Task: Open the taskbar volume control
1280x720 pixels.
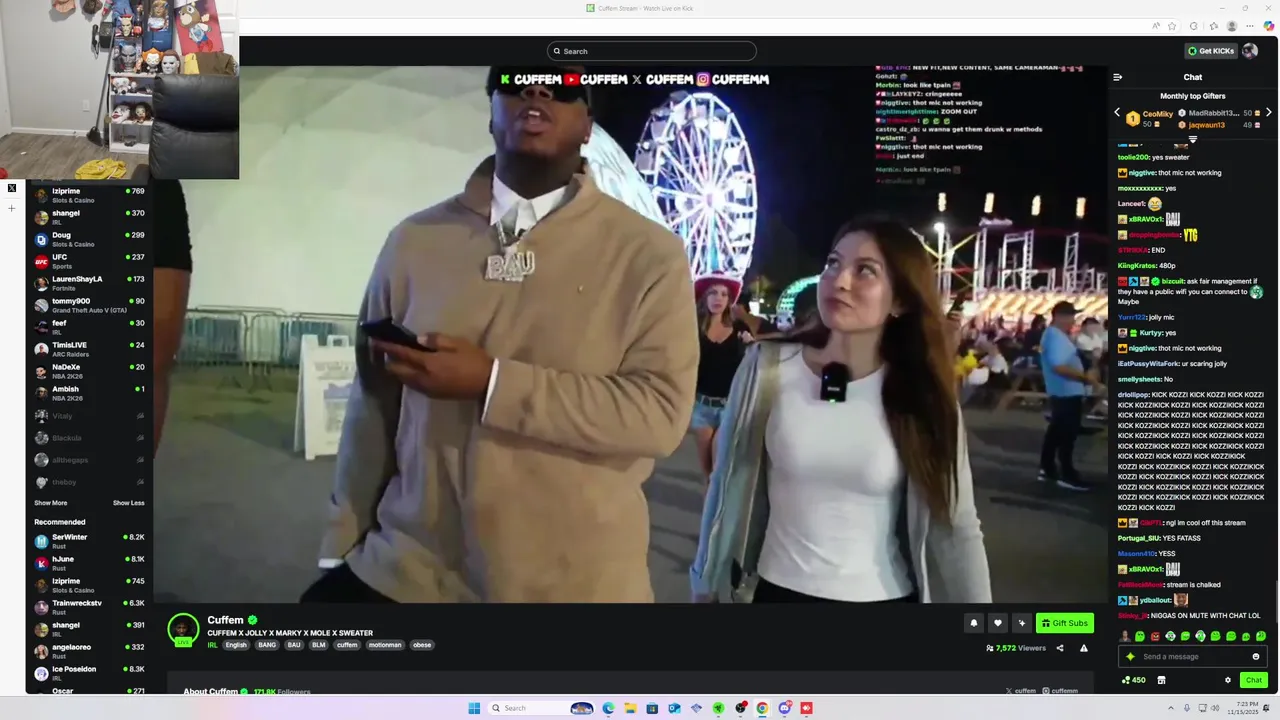Action: [1216, 708]
